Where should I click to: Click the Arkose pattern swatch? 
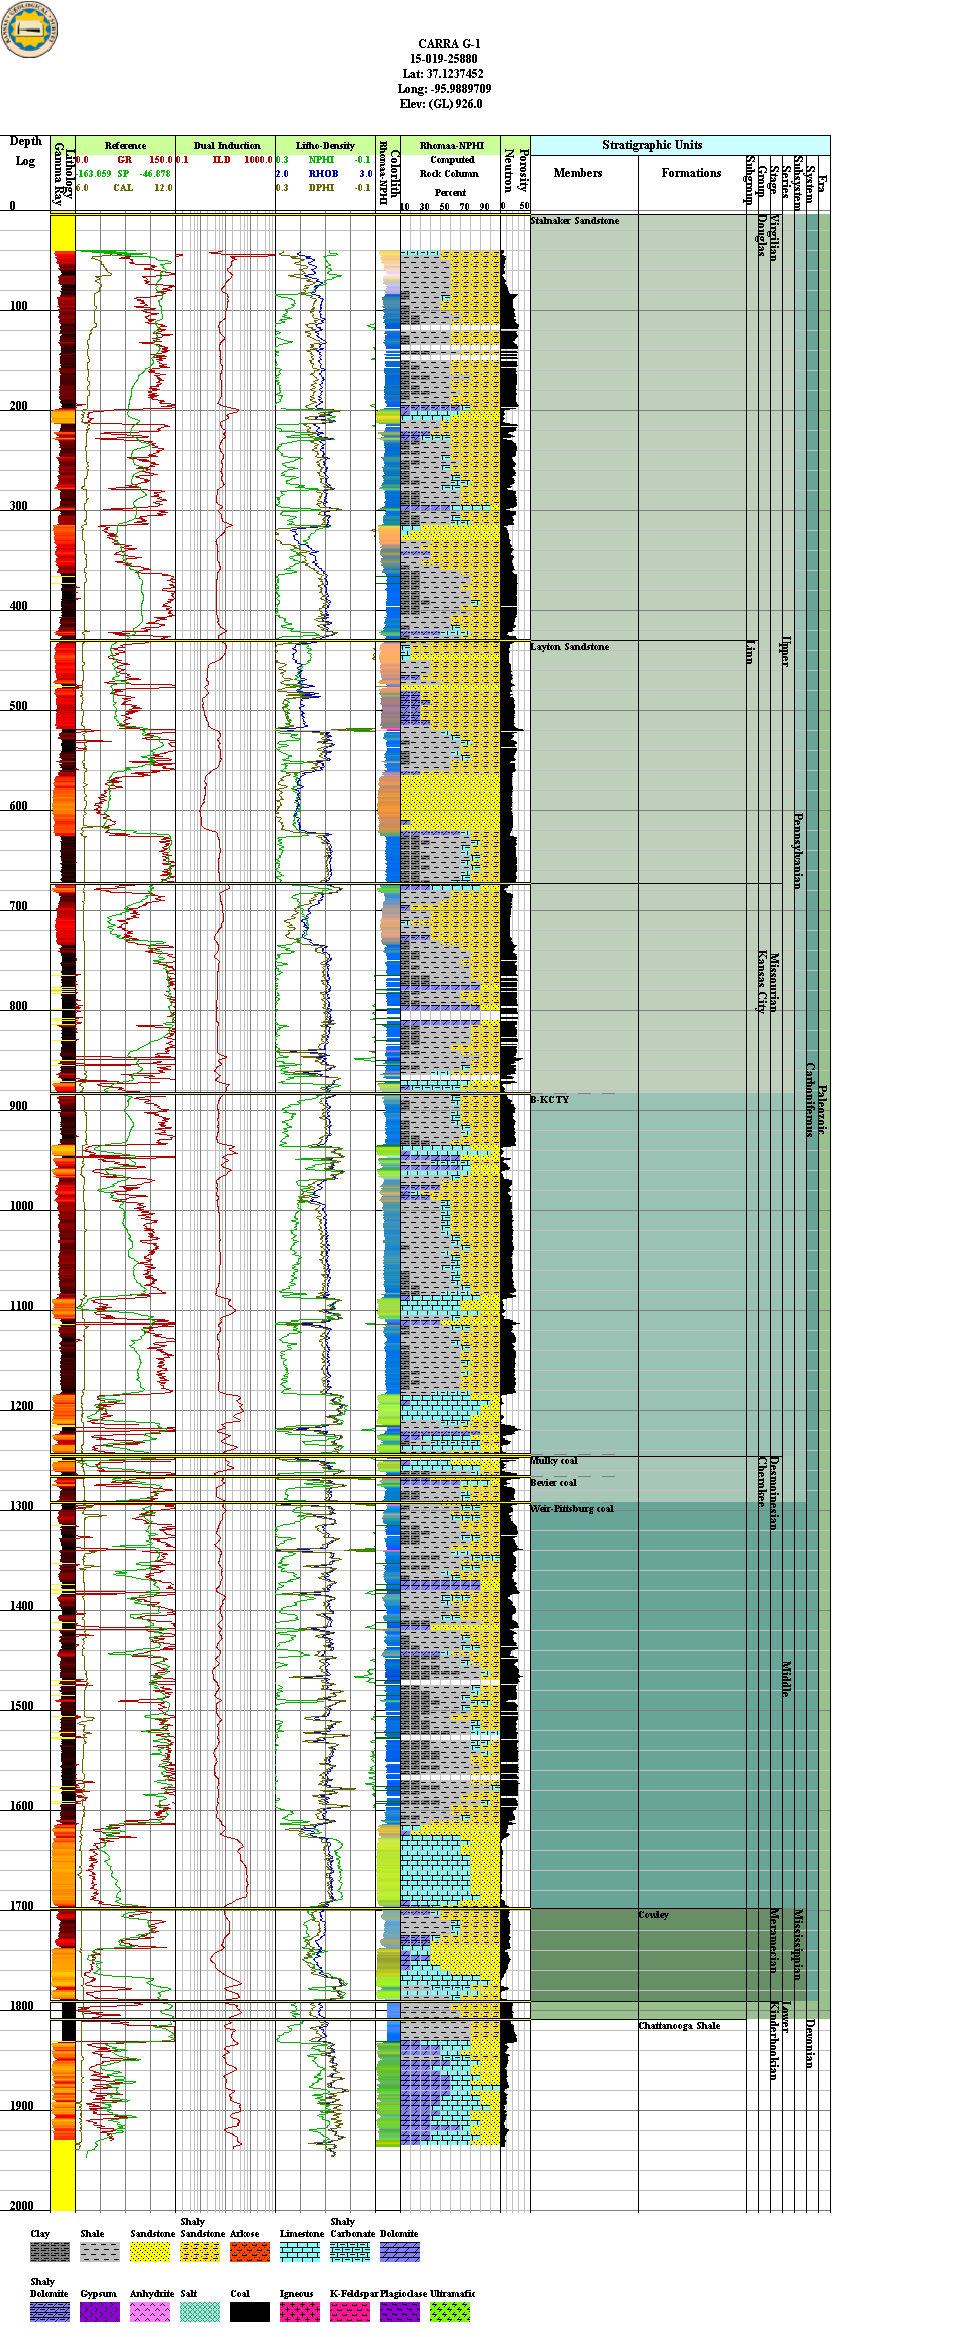point(250,2251)
